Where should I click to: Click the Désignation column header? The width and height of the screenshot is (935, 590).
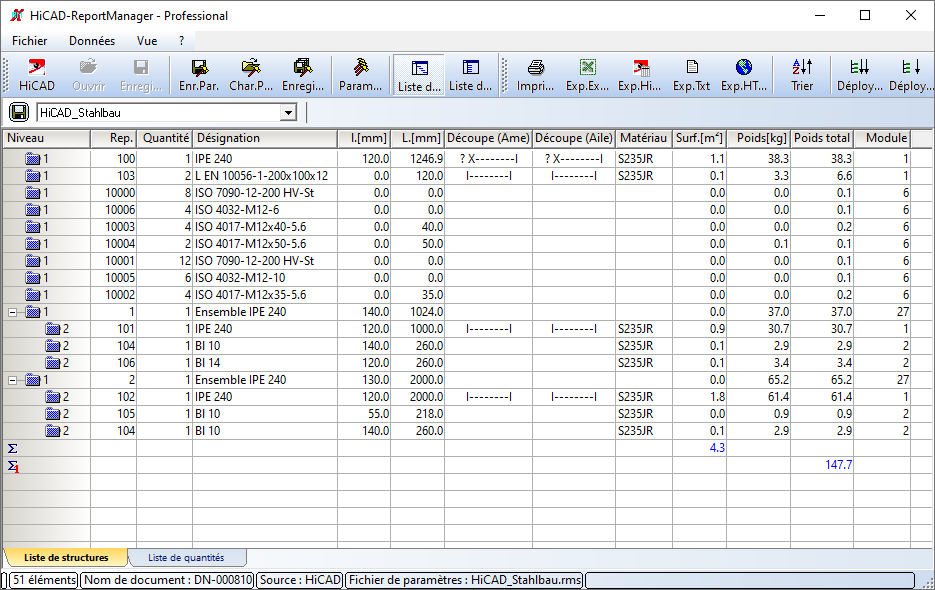click(x=264, y=138)
